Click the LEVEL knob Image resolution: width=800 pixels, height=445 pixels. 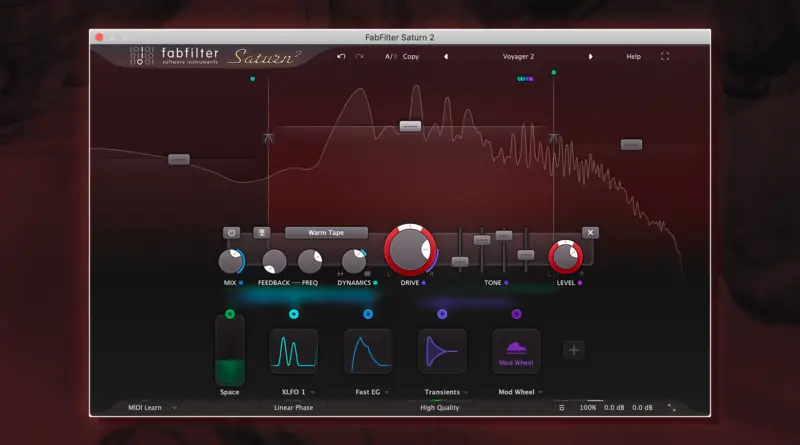pos(565,257)
